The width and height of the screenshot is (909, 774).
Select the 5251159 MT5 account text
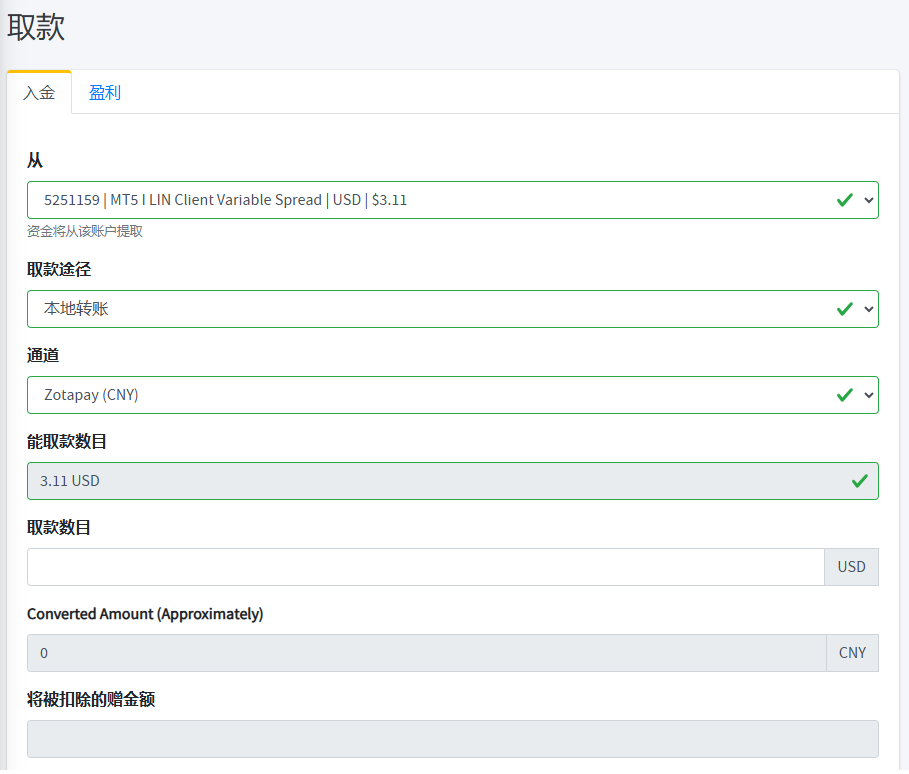[x=226, y=201]
